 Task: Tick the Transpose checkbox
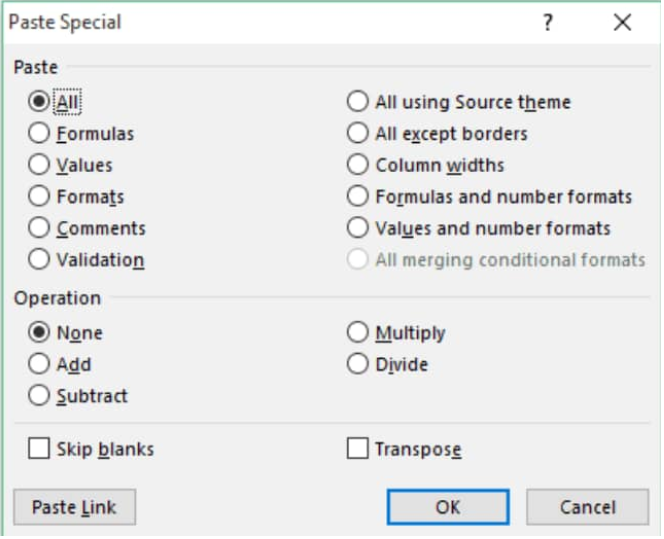click(x=359, y=450)
